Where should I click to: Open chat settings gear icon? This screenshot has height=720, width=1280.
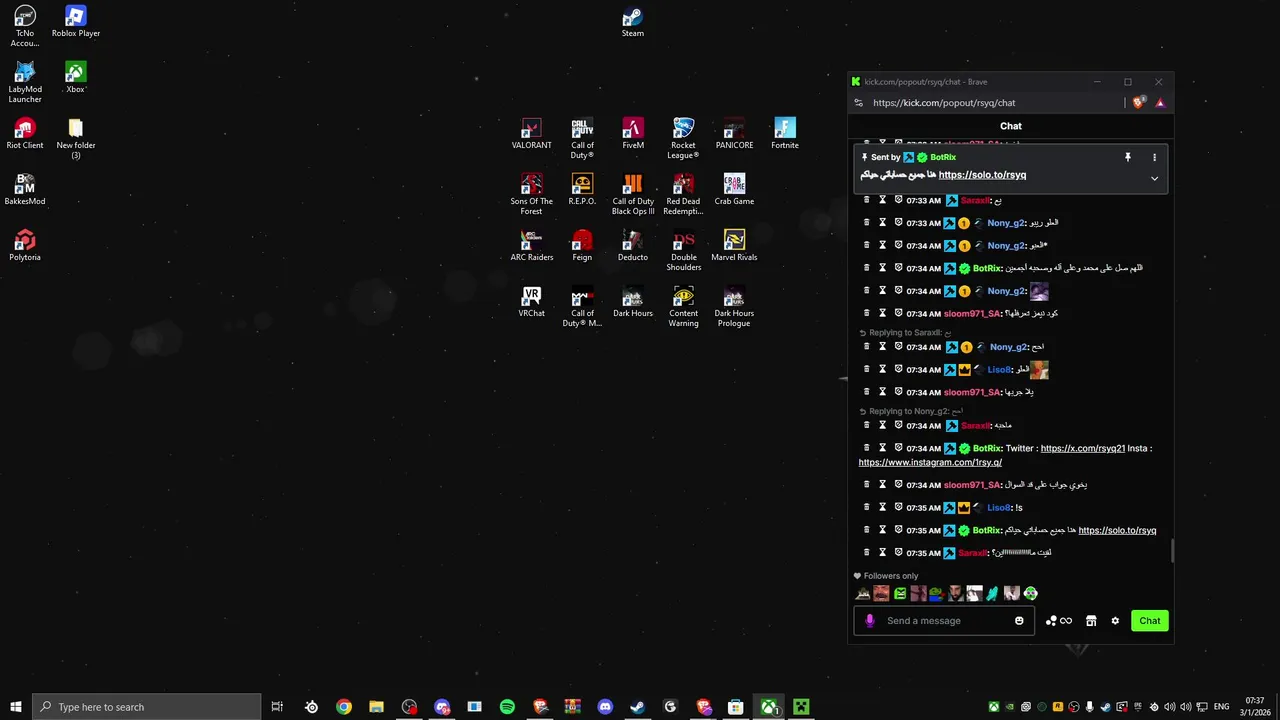tap(1115, 621)
